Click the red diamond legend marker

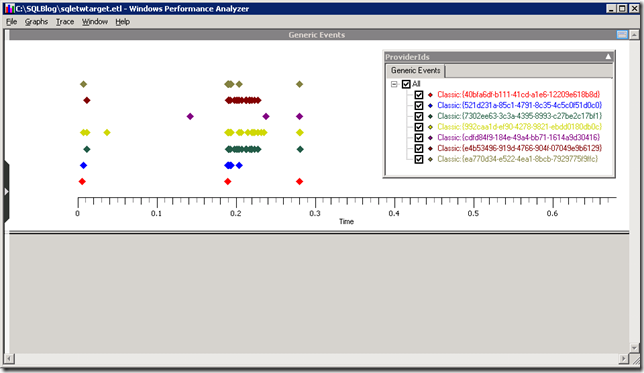coord(430,95)
